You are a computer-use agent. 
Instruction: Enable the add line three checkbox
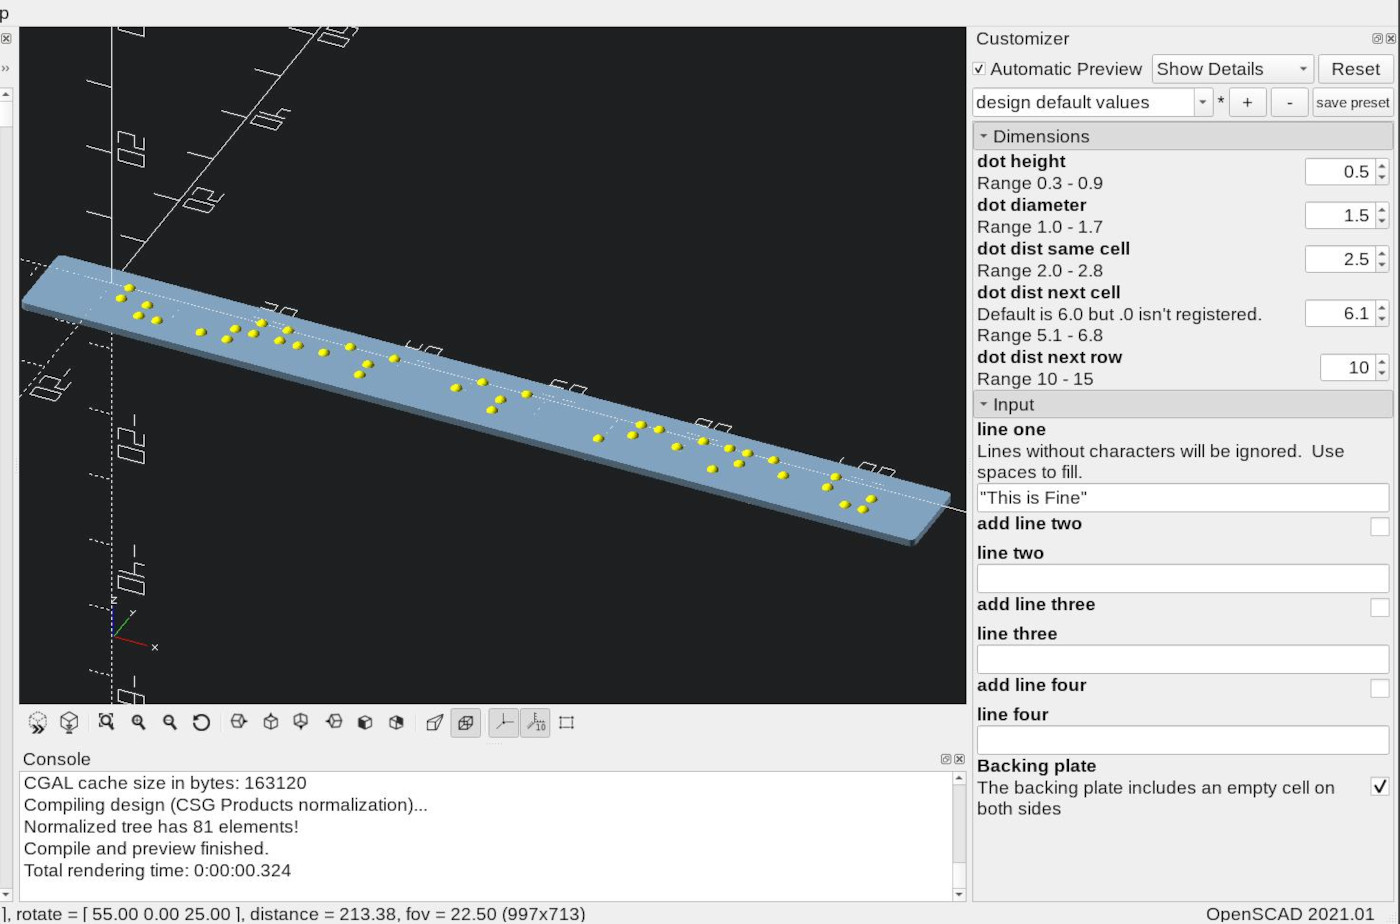(x=1380, y=607)
